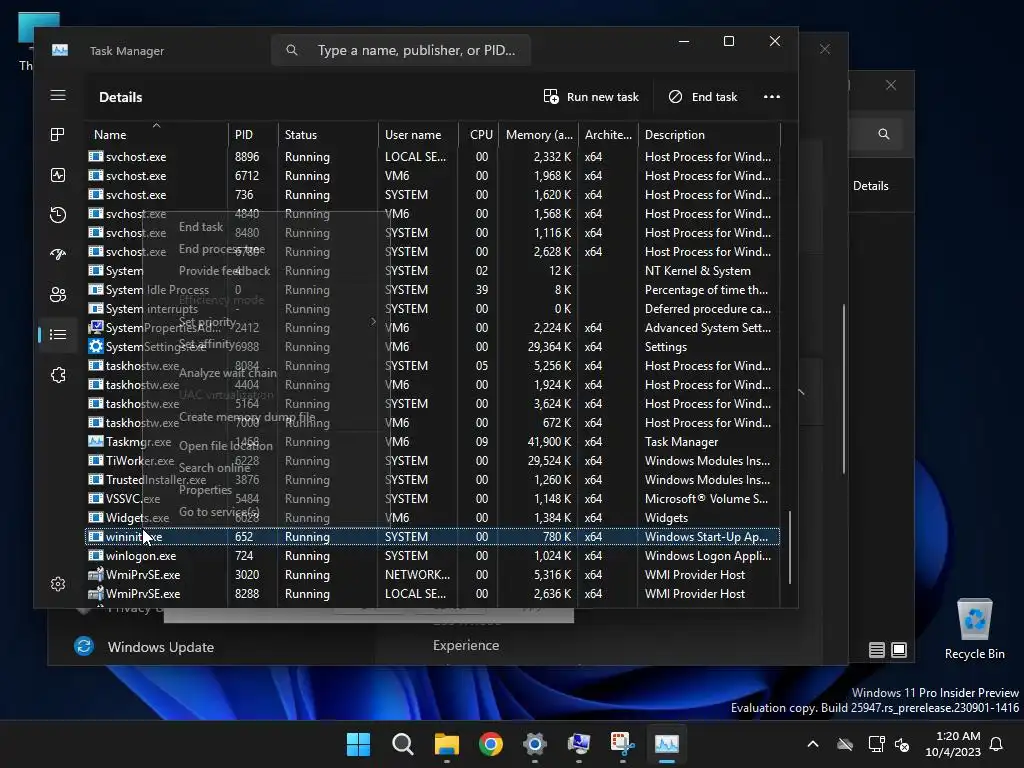Show hidden system tray icons chevron

pos(813,744)
